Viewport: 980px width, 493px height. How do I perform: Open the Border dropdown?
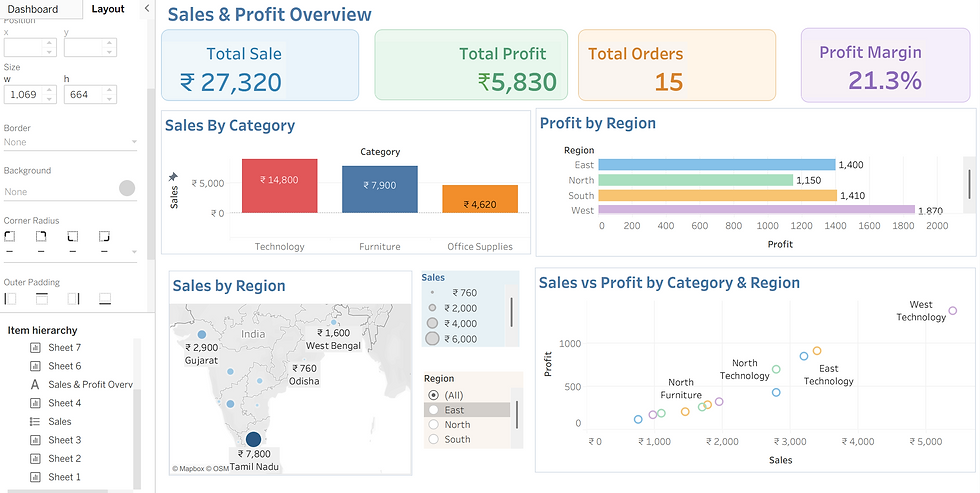click(x=70, y=142)
